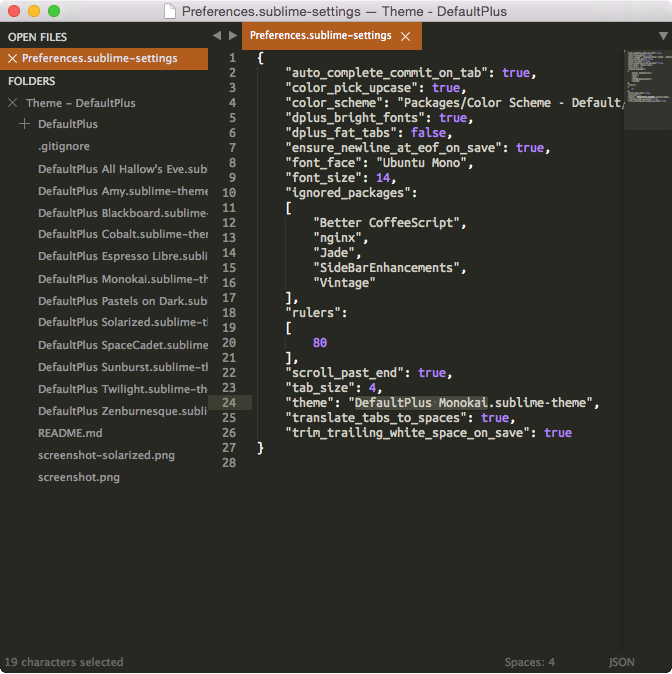672x674 pixels.
Task: Click the "SideBarEnhancements" entry
Action: coord(387,268)
